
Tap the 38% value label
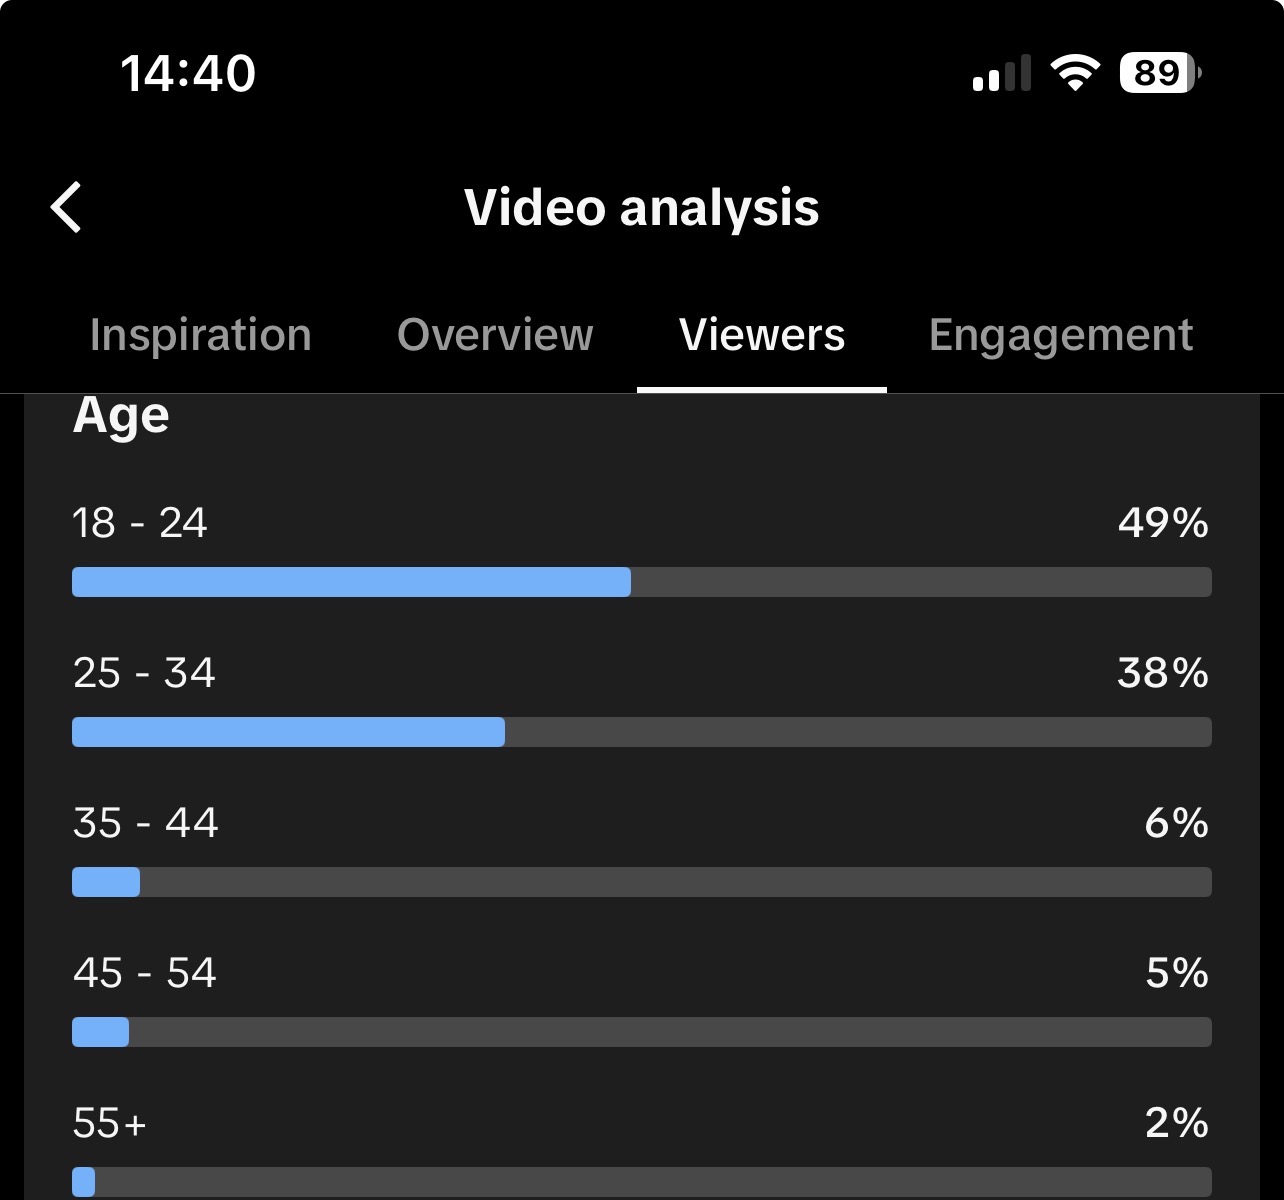pyautogui.click(x=1163, y=673)
